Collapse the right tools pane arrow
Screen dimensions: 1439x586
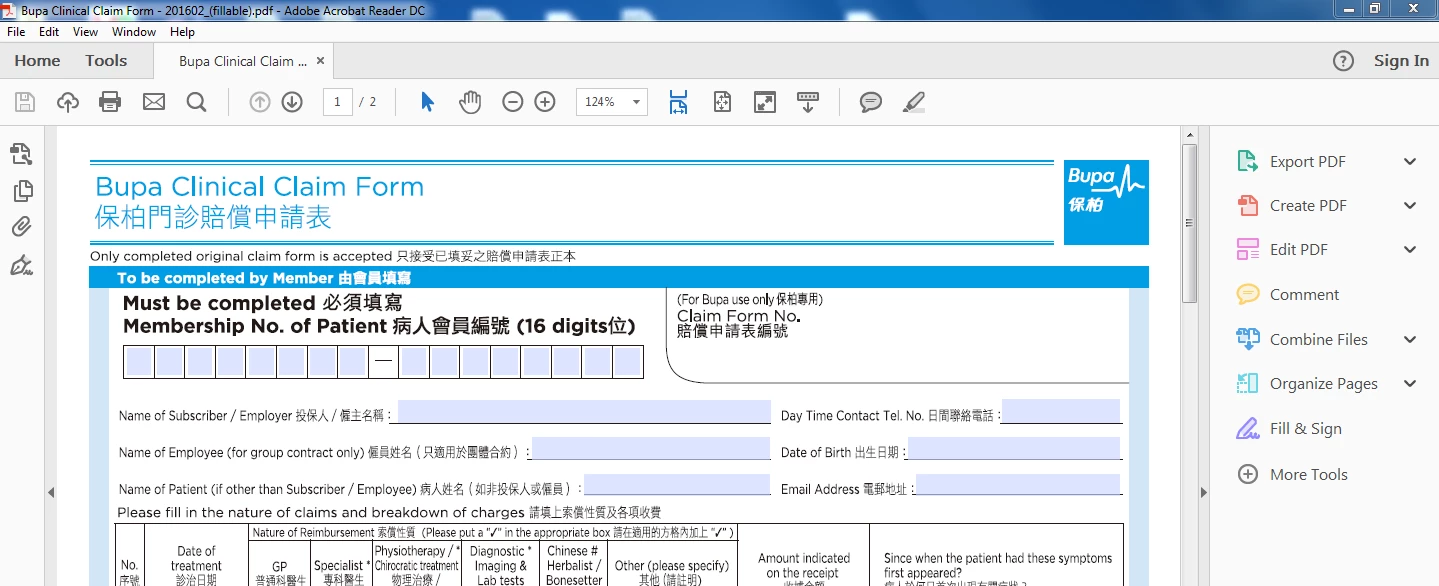(1203, 492)
